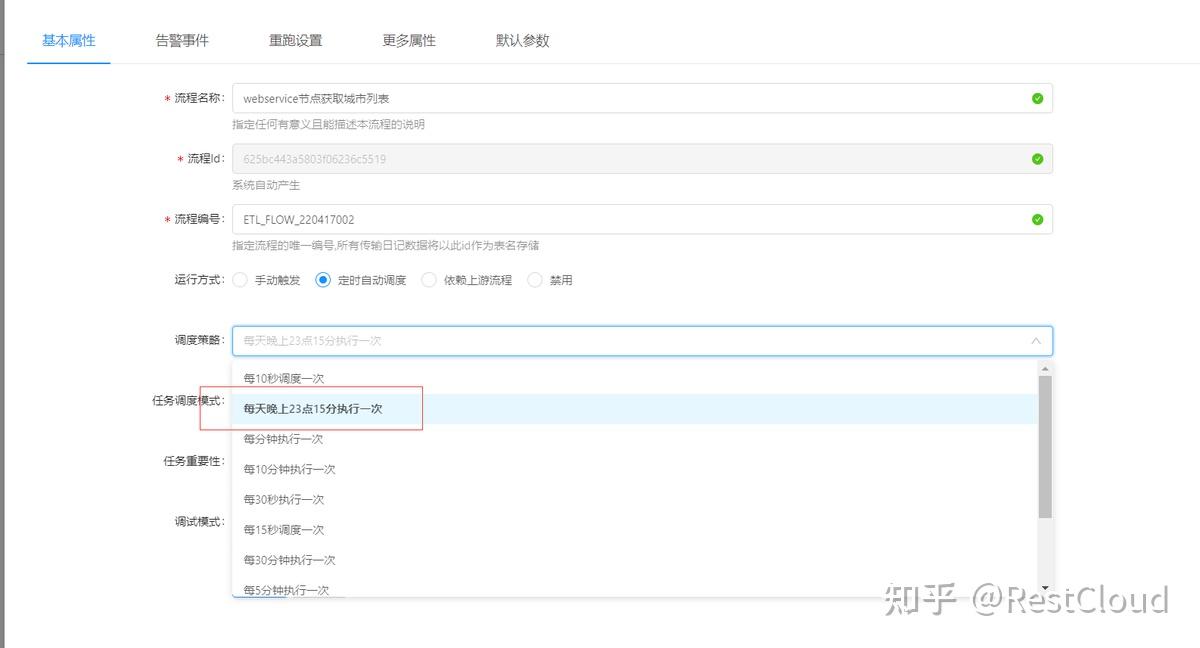Enable the 定时自动调度 option
The image size is (1200, 648).
tap(323, 280)
